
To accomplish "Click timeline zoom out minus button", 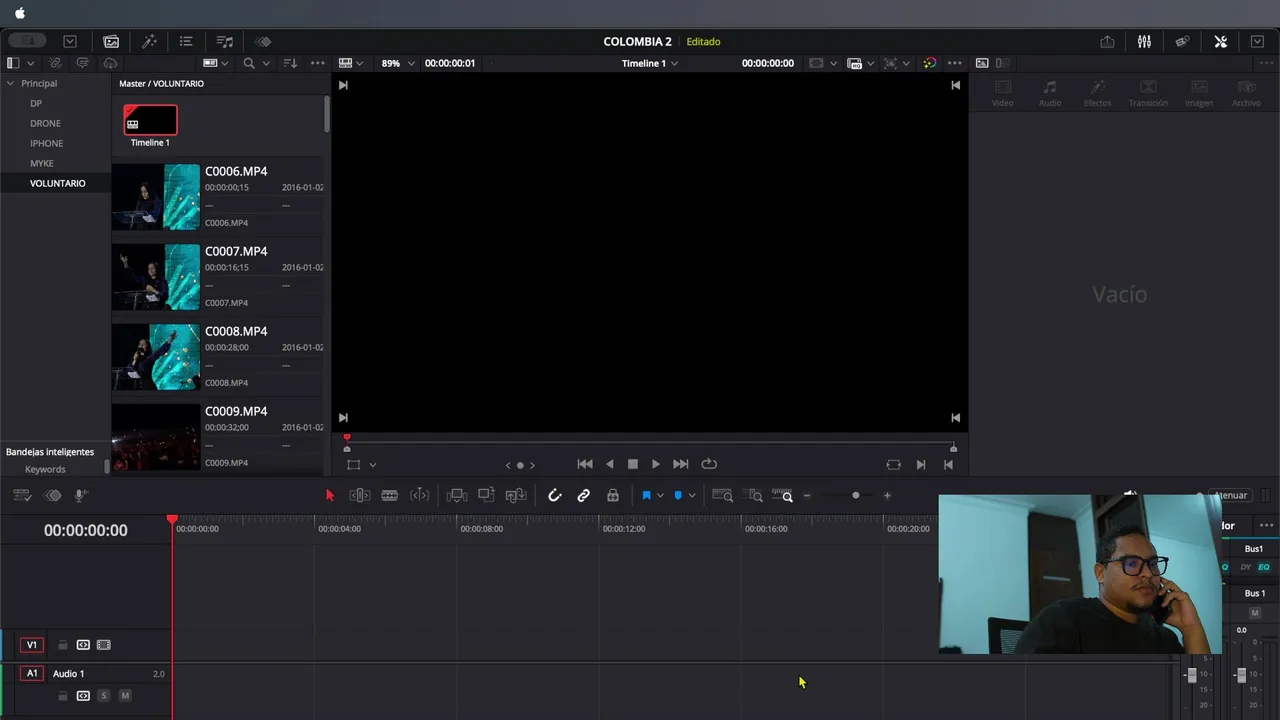I will pyautogui.click(x=807, y=495).
